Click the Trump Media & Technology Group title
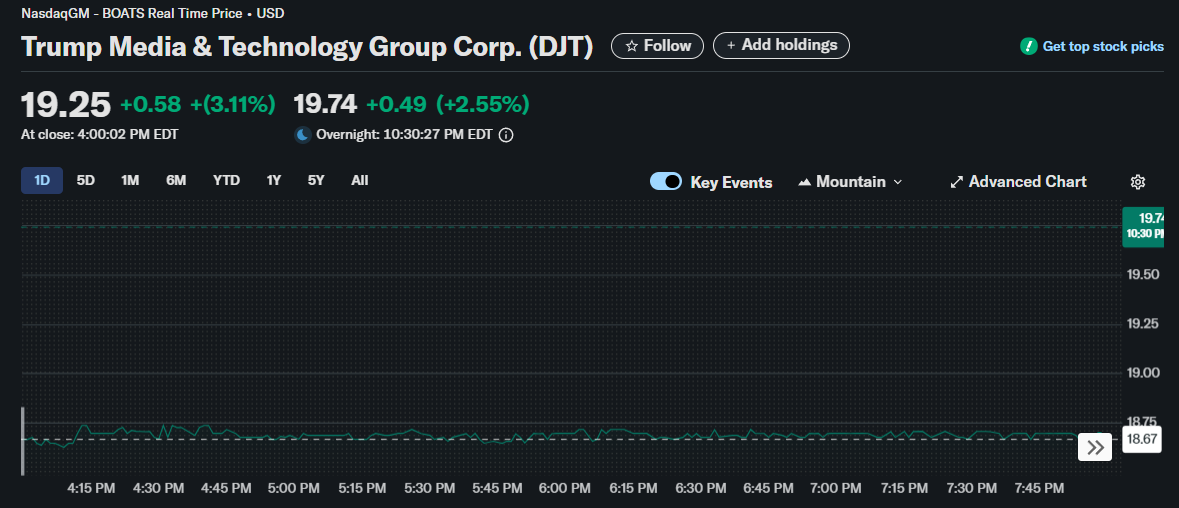The height and width of the screenshot is (508, 1179). click(x=307, y=47)
